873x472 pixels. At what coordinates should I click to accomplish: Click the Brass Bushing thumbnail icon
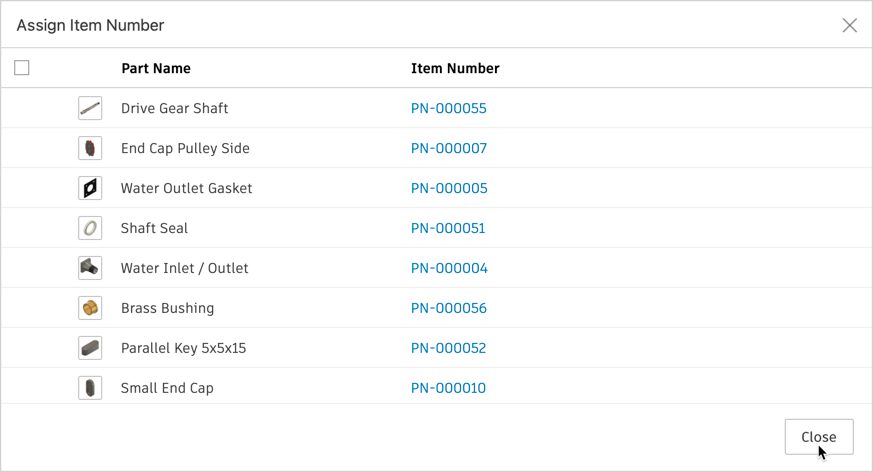[x=90, y=308]
